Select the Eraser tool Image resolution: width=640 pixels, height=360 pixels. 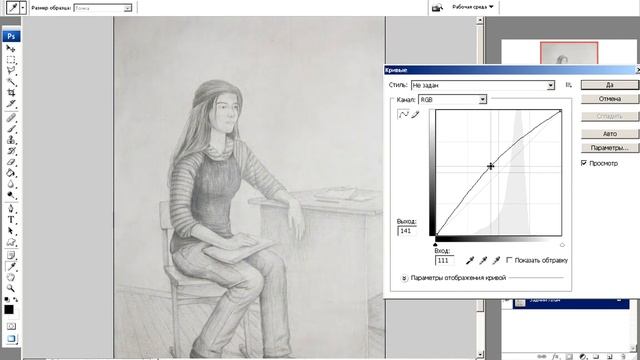pos(11,162)
